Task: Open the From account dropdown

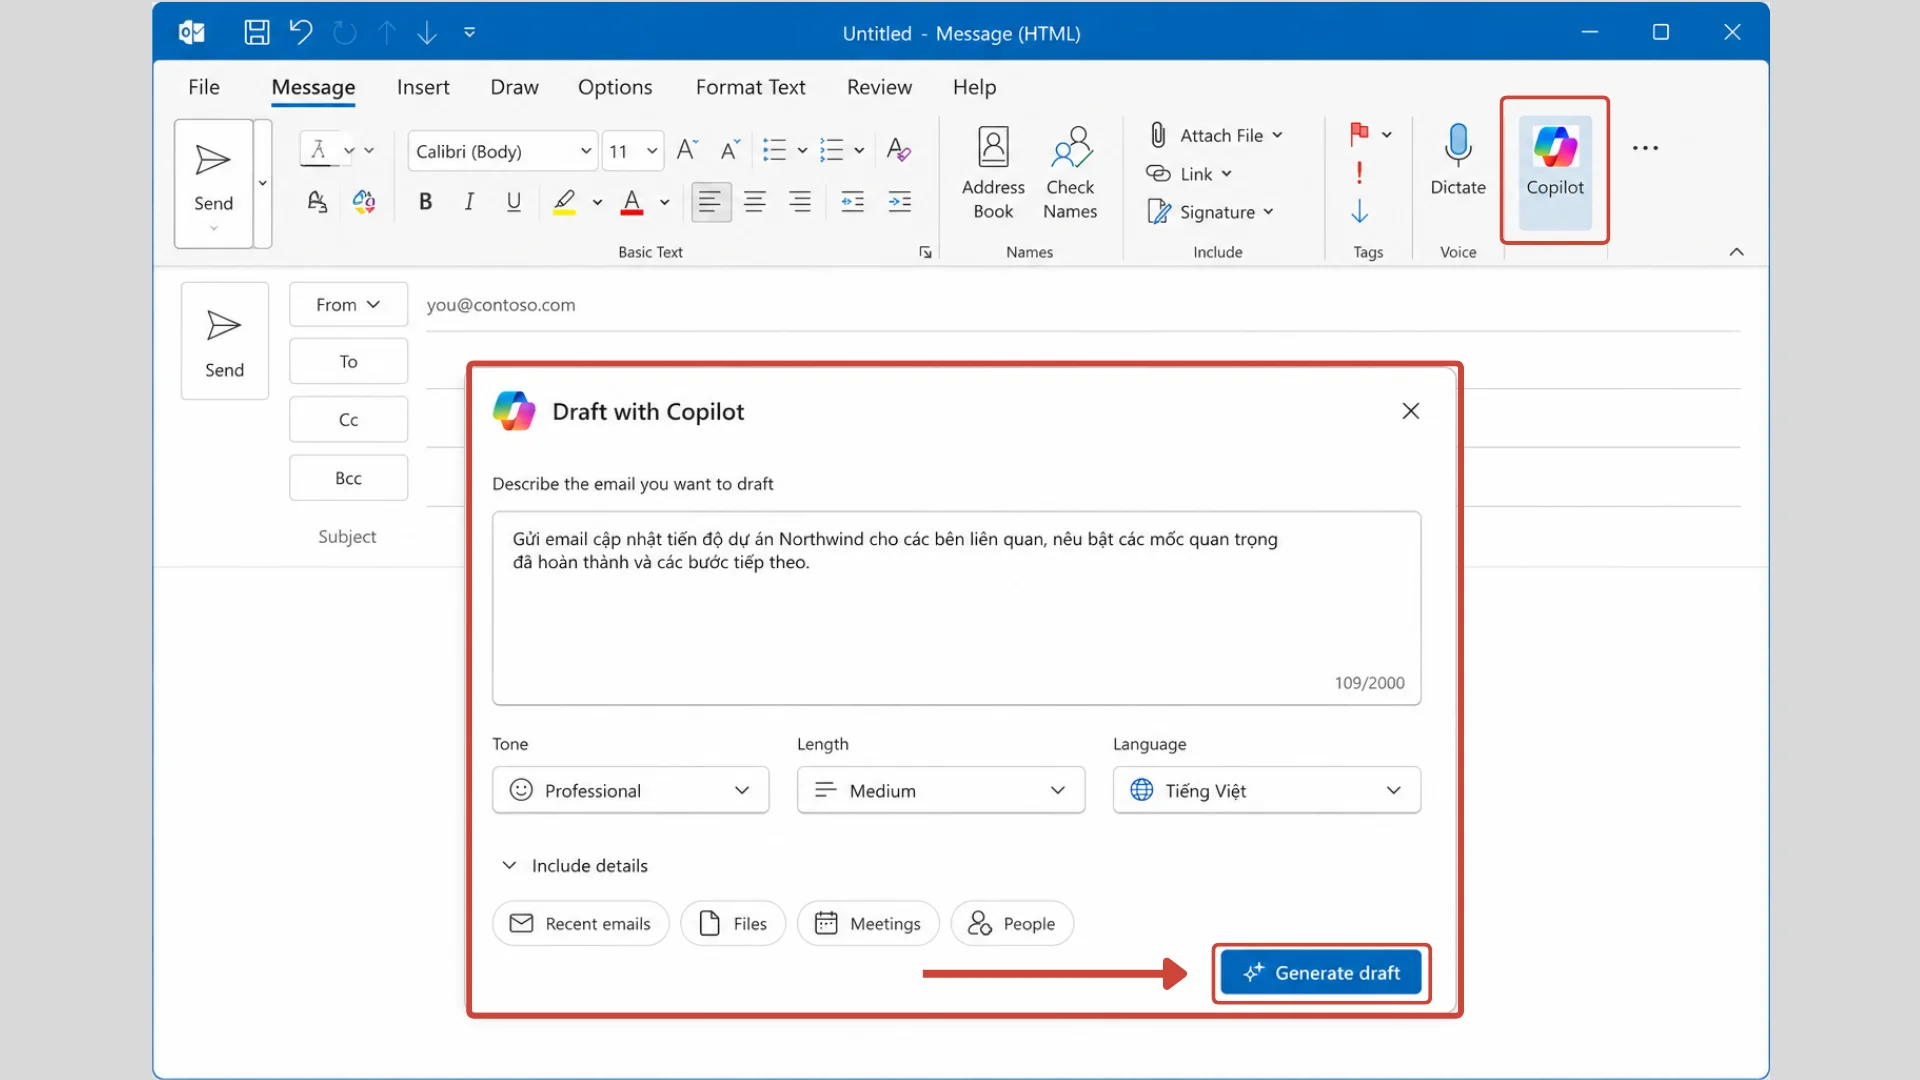Action: (348, 304)
